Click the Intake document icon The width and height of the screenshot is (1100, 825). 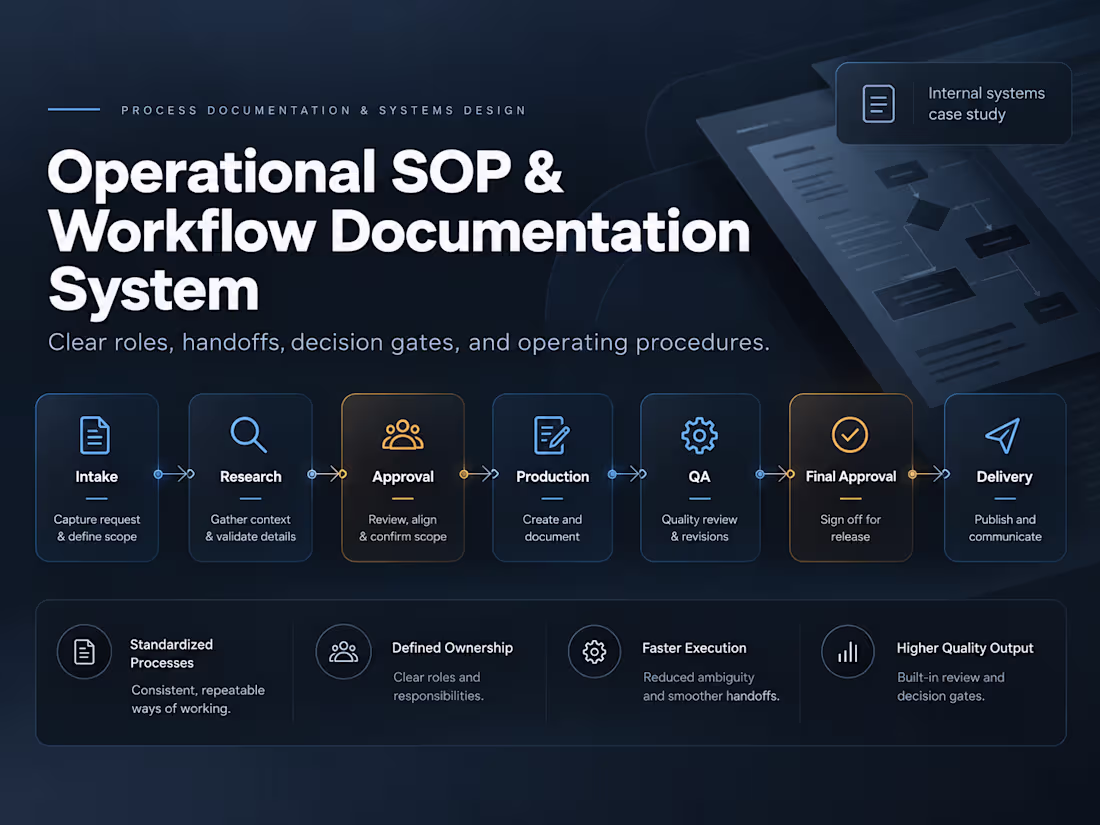coord(95,435)
